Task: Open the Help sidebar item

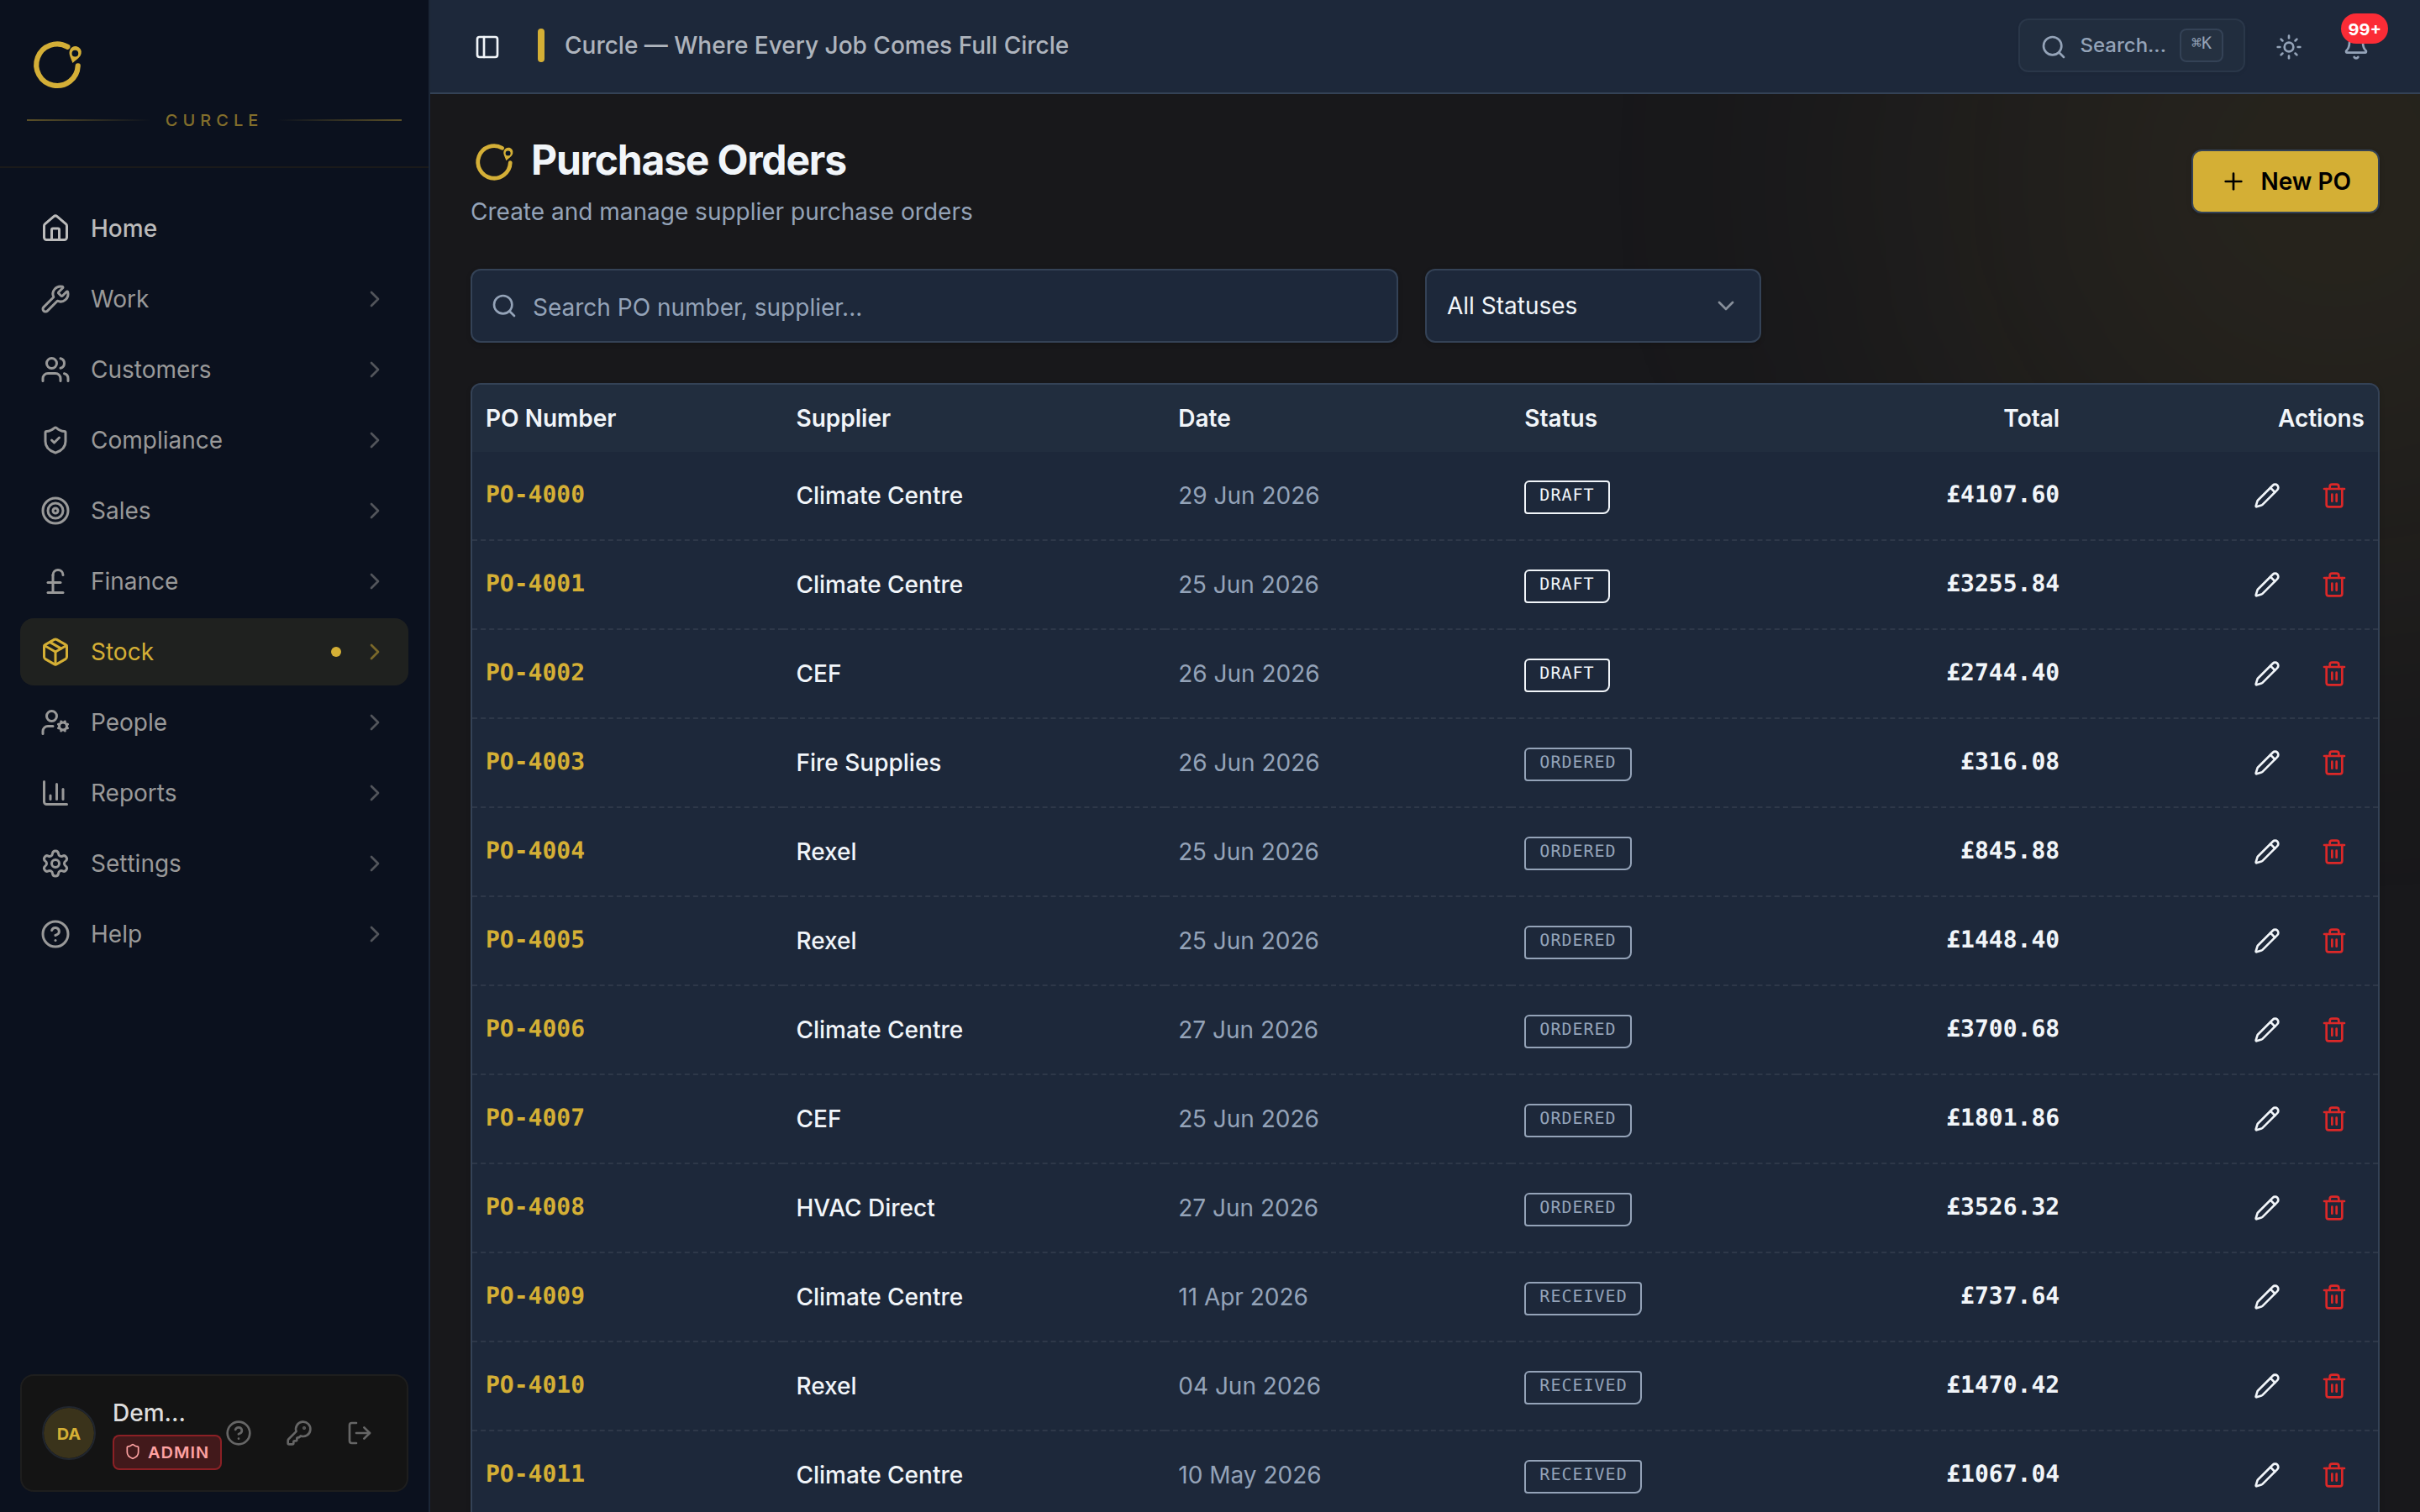Action: click(214, 934)
